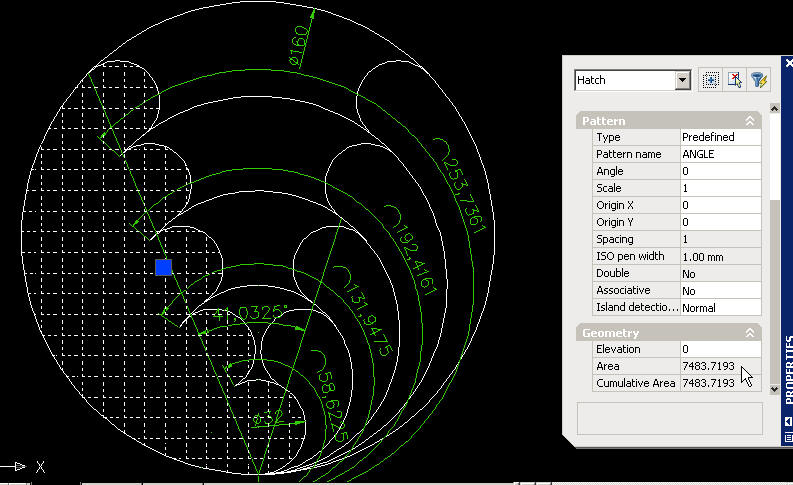The image size is (793, 485).
Task: Click the Island detection property label
Action: [637, 307]
